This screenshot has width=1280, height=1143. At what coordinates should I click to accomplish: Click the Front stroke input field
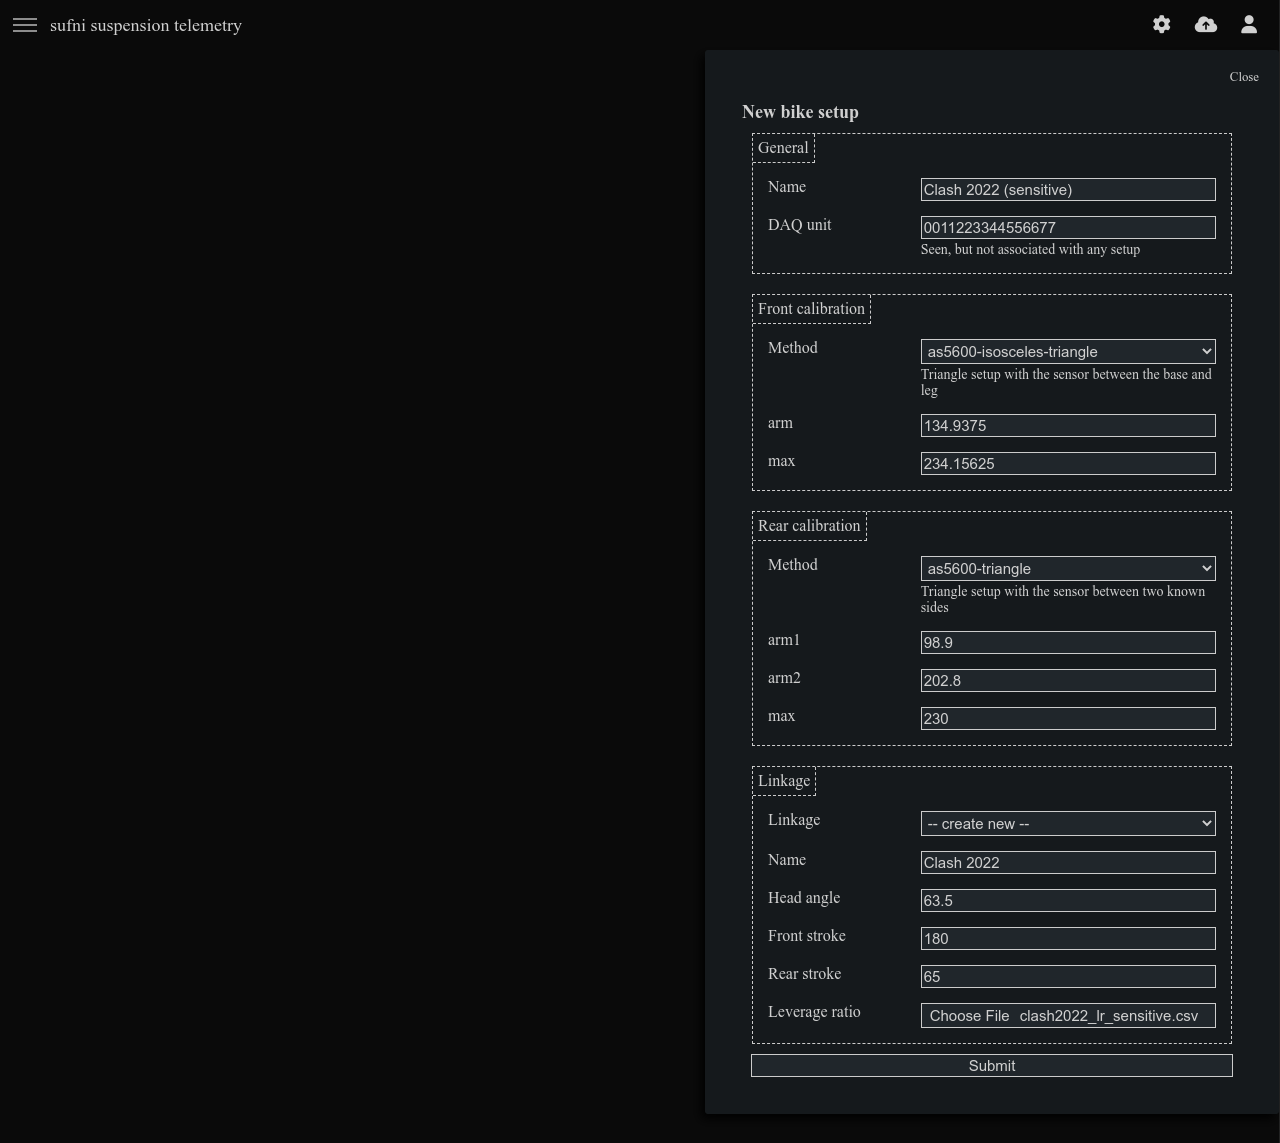(x=1068, y=938)
